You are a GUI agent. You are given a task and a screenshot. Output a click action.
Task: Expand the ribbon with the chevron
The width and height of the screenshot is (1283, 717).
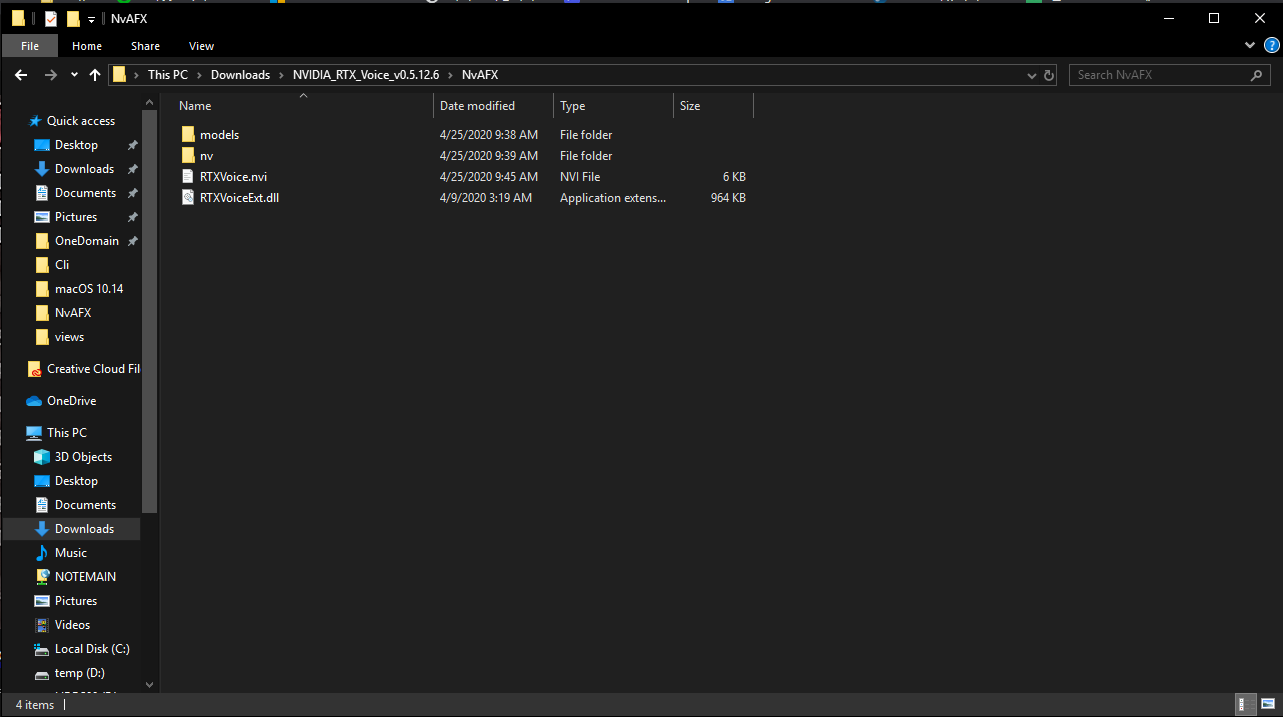point(1250,46)
